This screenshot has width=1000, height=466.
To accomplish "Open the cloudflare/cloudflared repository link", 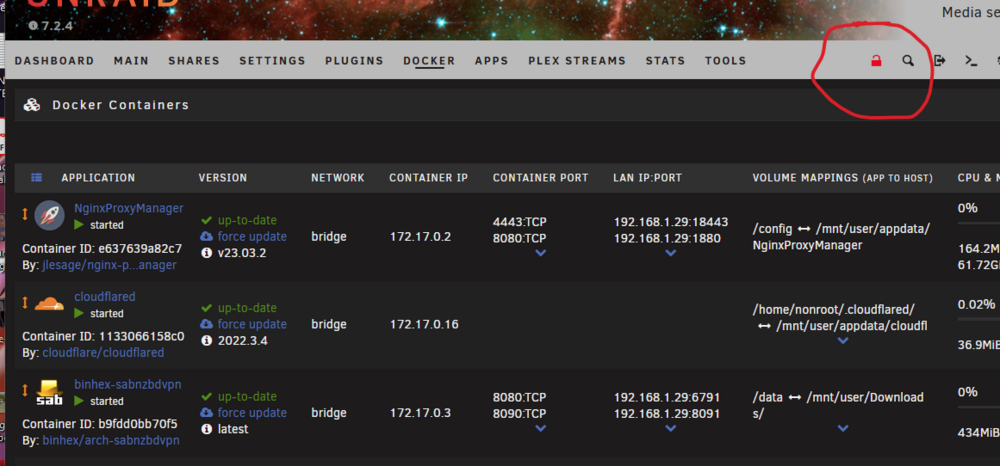I will [x=103, y=353].
